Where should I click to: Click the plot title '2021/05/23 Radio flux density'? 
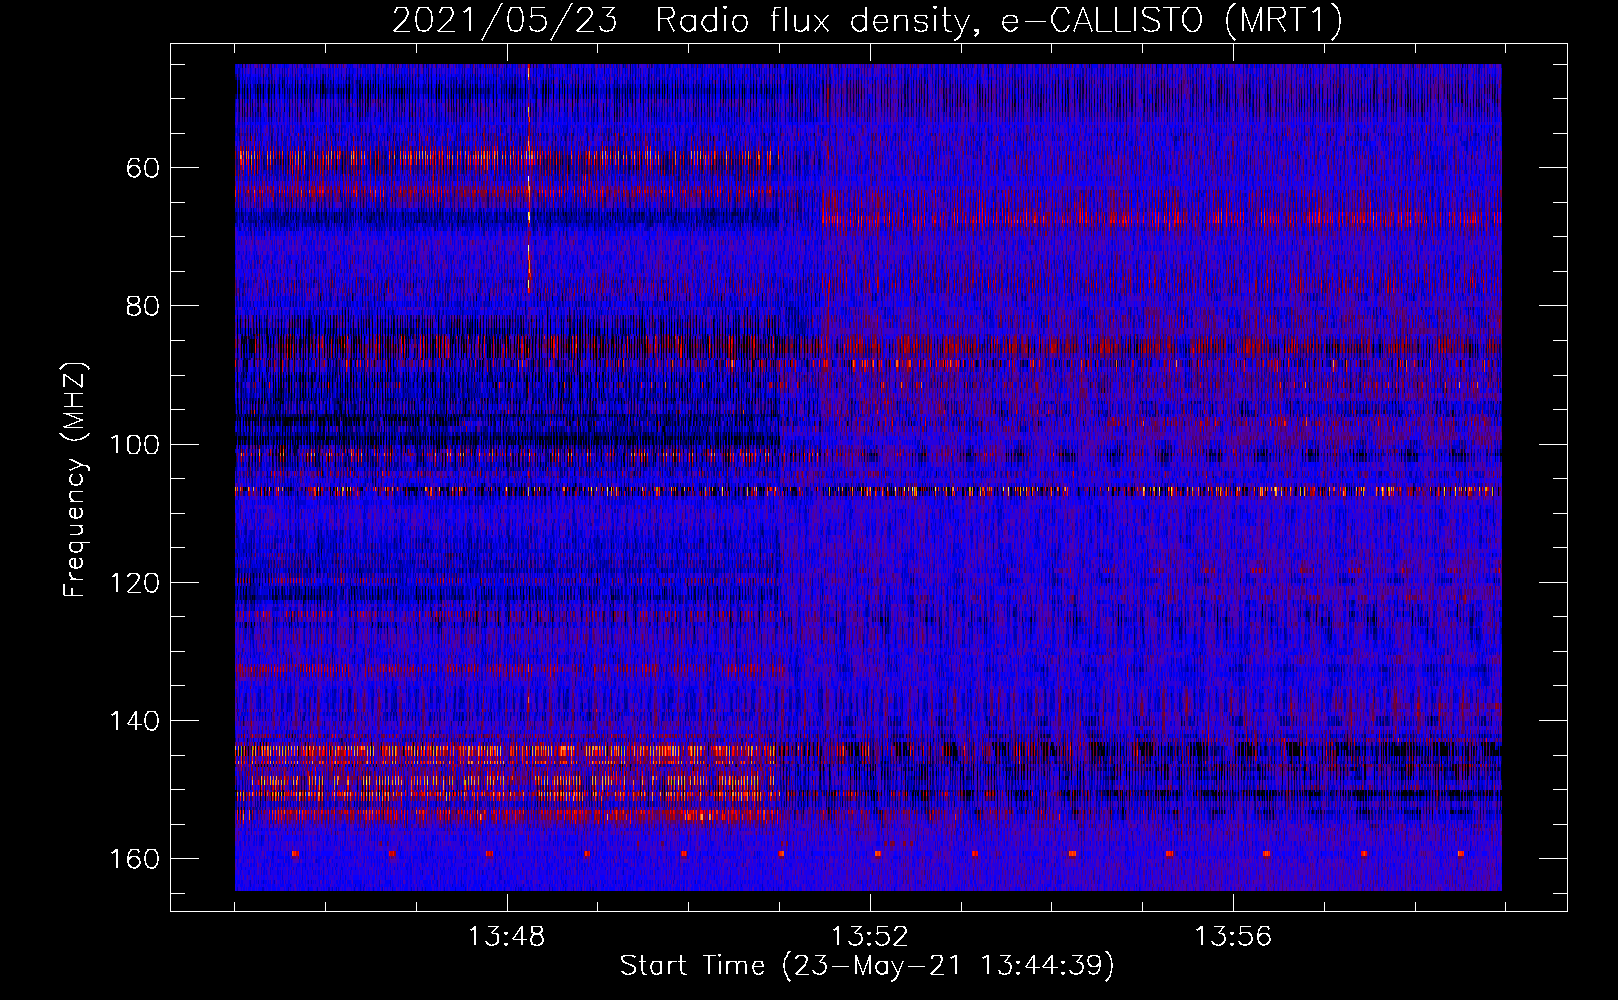868,20
